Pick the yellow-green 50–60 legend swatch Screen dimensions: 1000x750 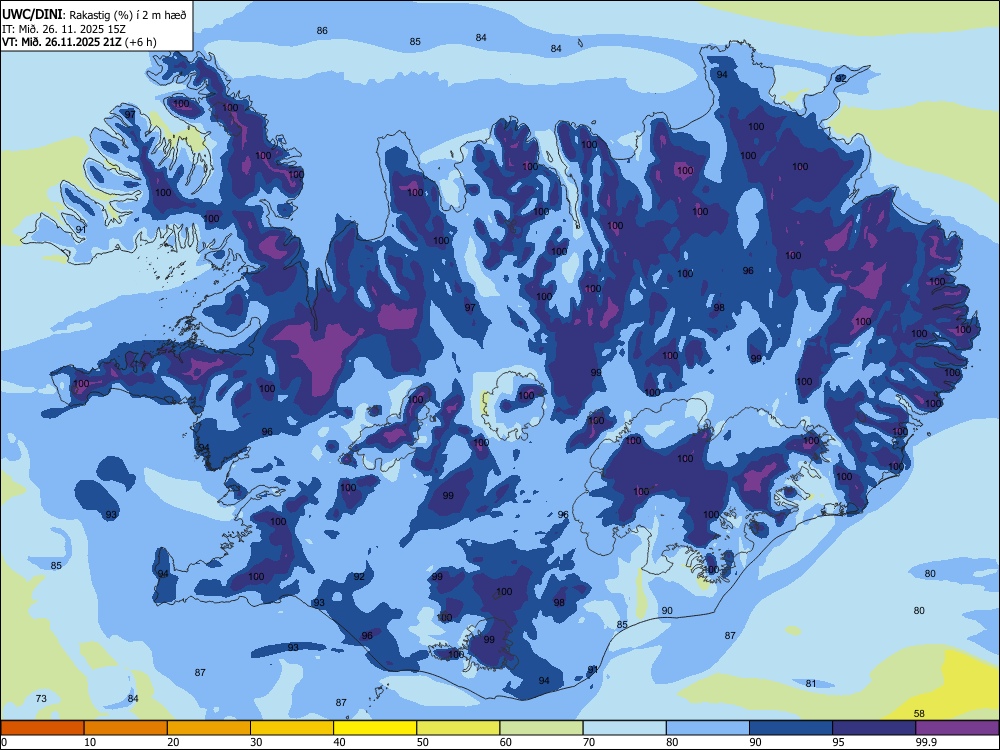458,728
